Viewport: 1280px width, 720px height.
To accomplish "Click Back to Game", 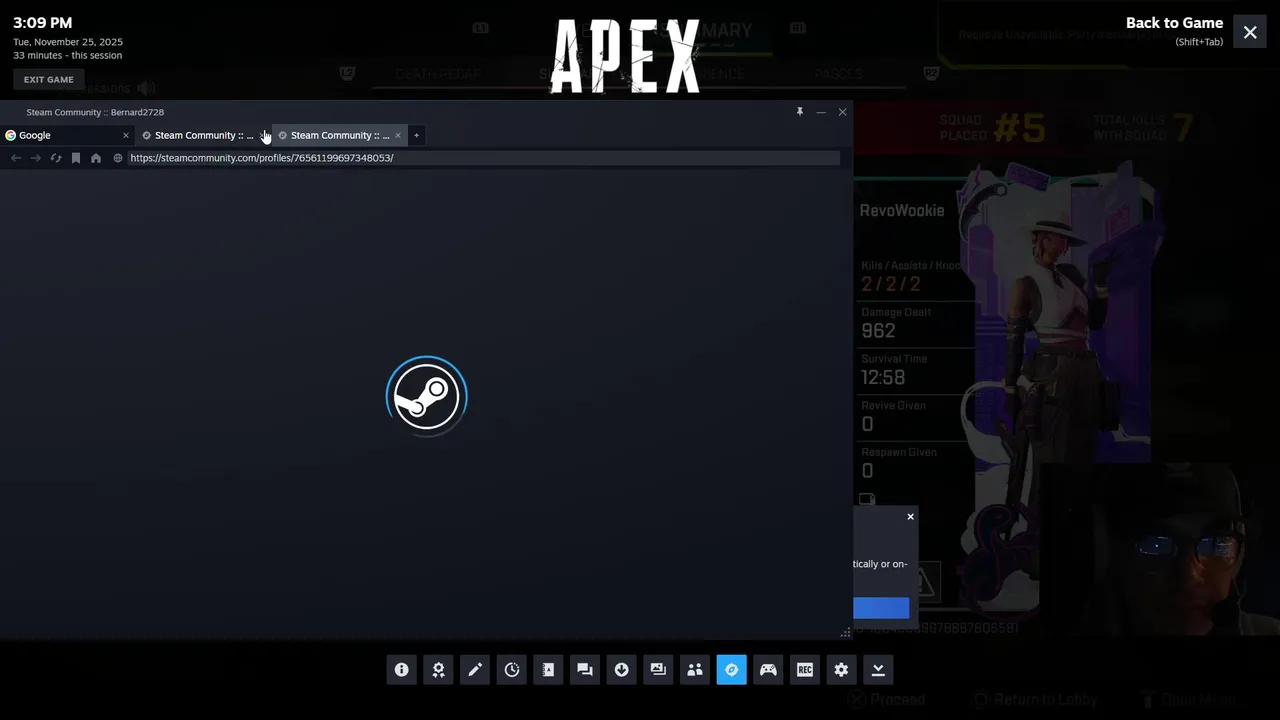I will tap(1174, 23).
